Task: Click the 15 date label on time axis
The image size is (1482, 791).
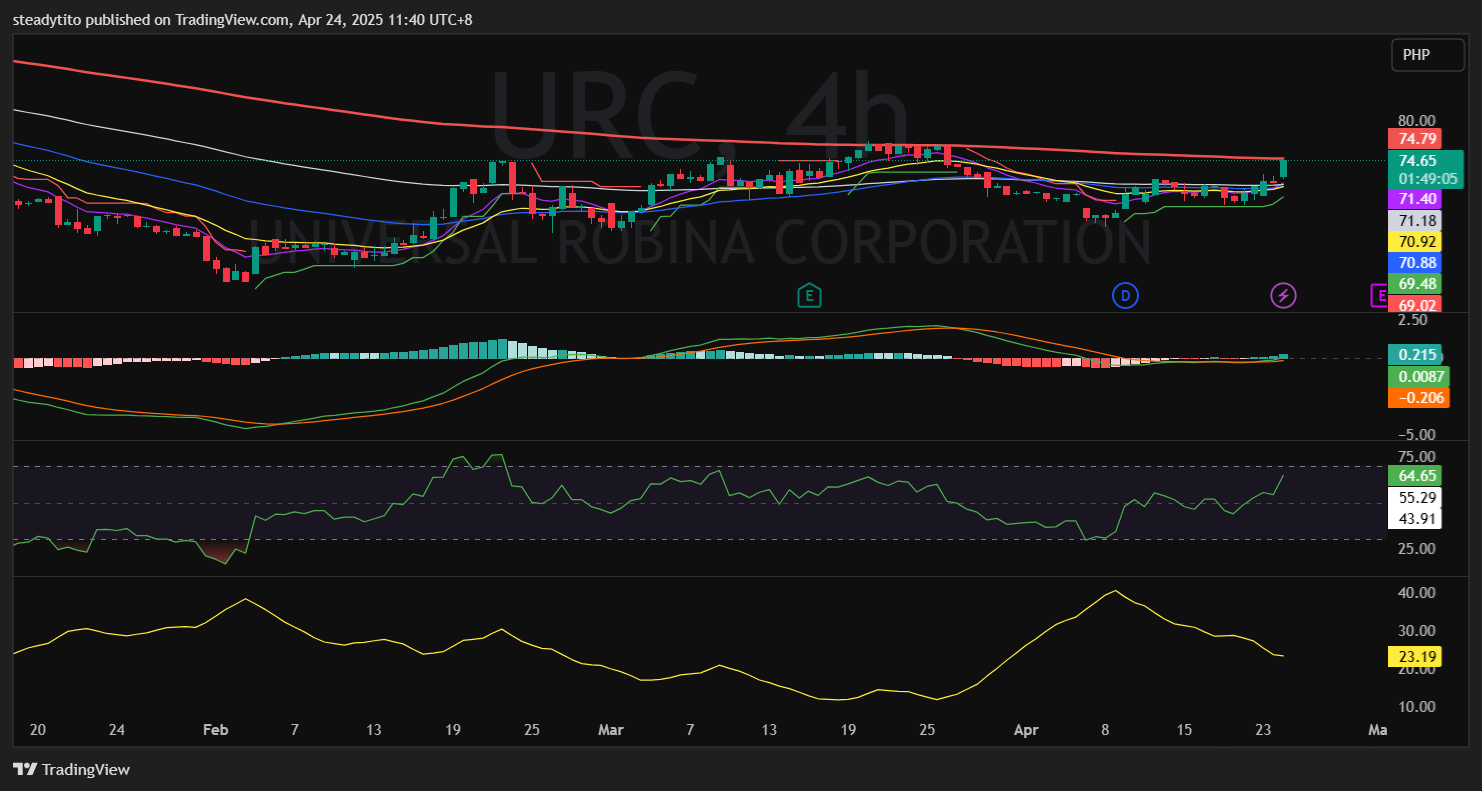Action: [1184, 730]
